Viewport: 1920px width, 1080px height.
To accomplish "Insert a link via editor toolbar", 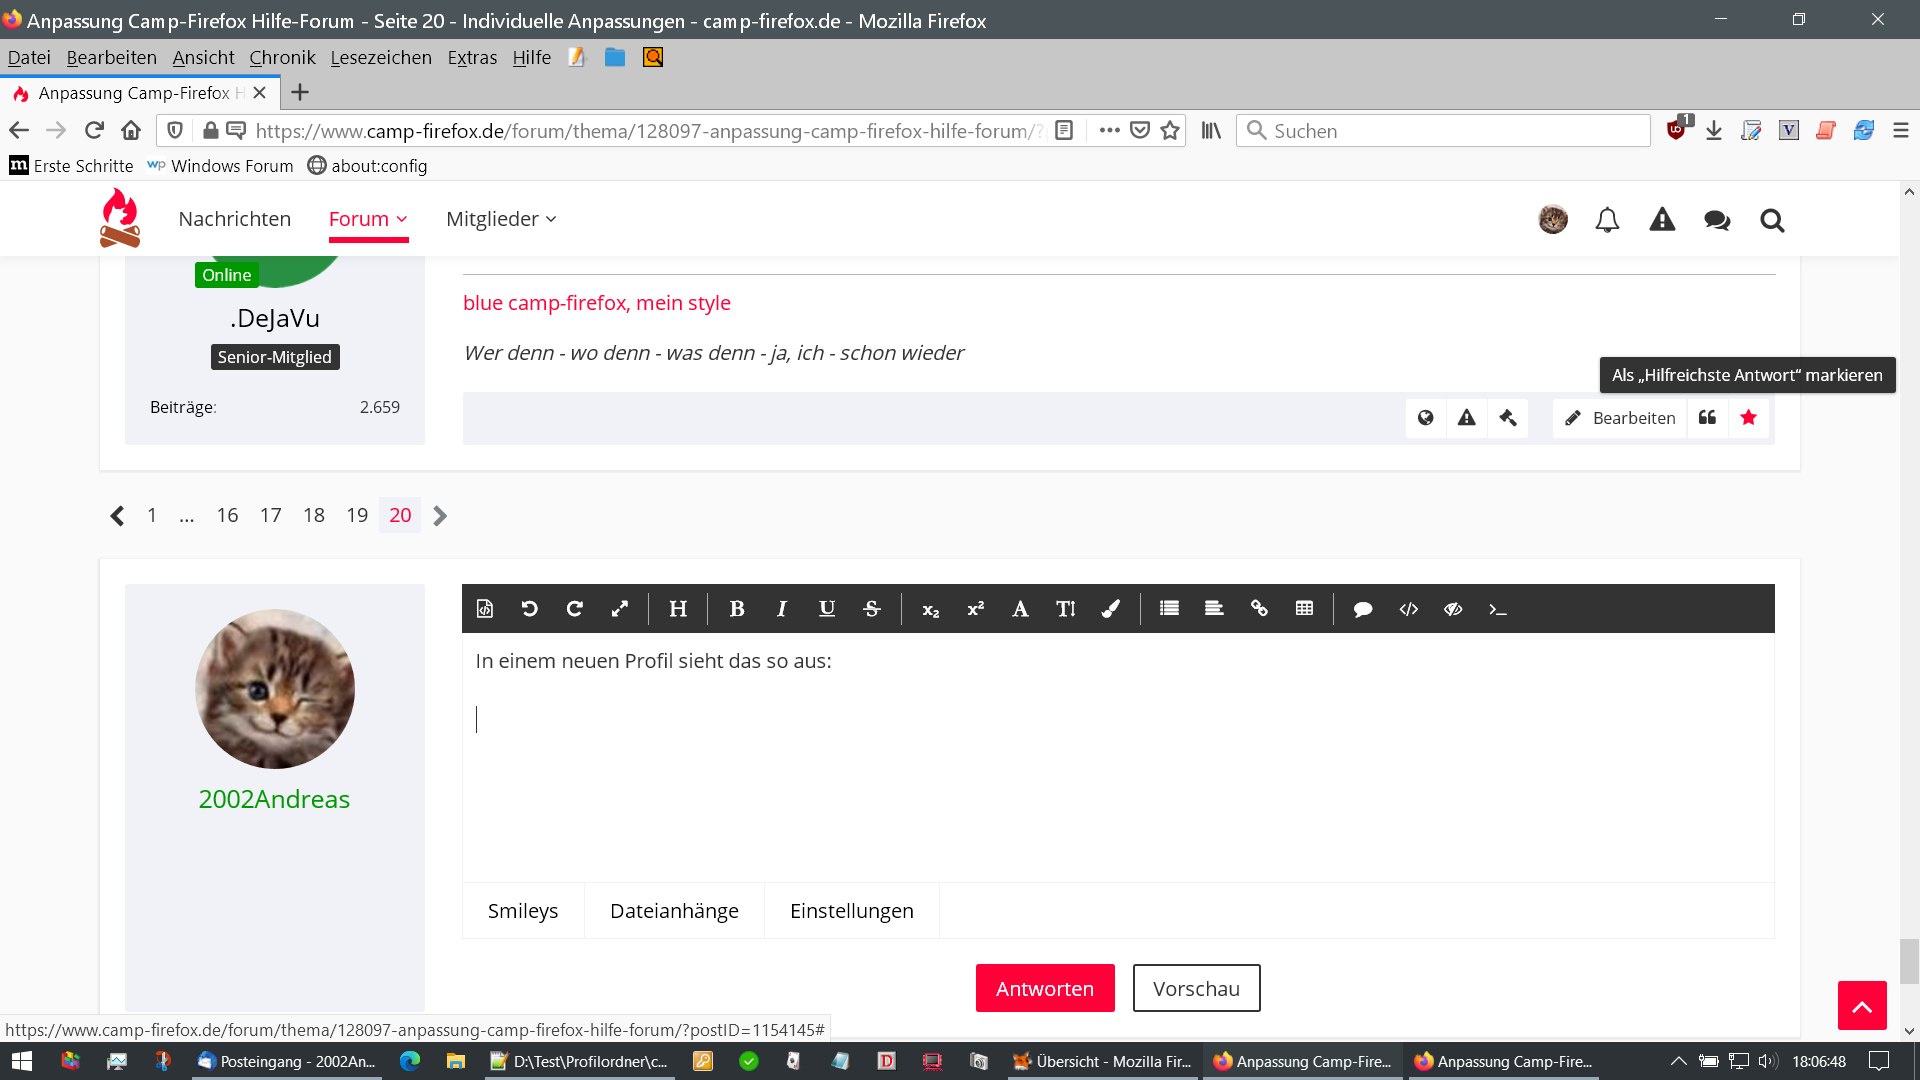I will pos(1259,609).
